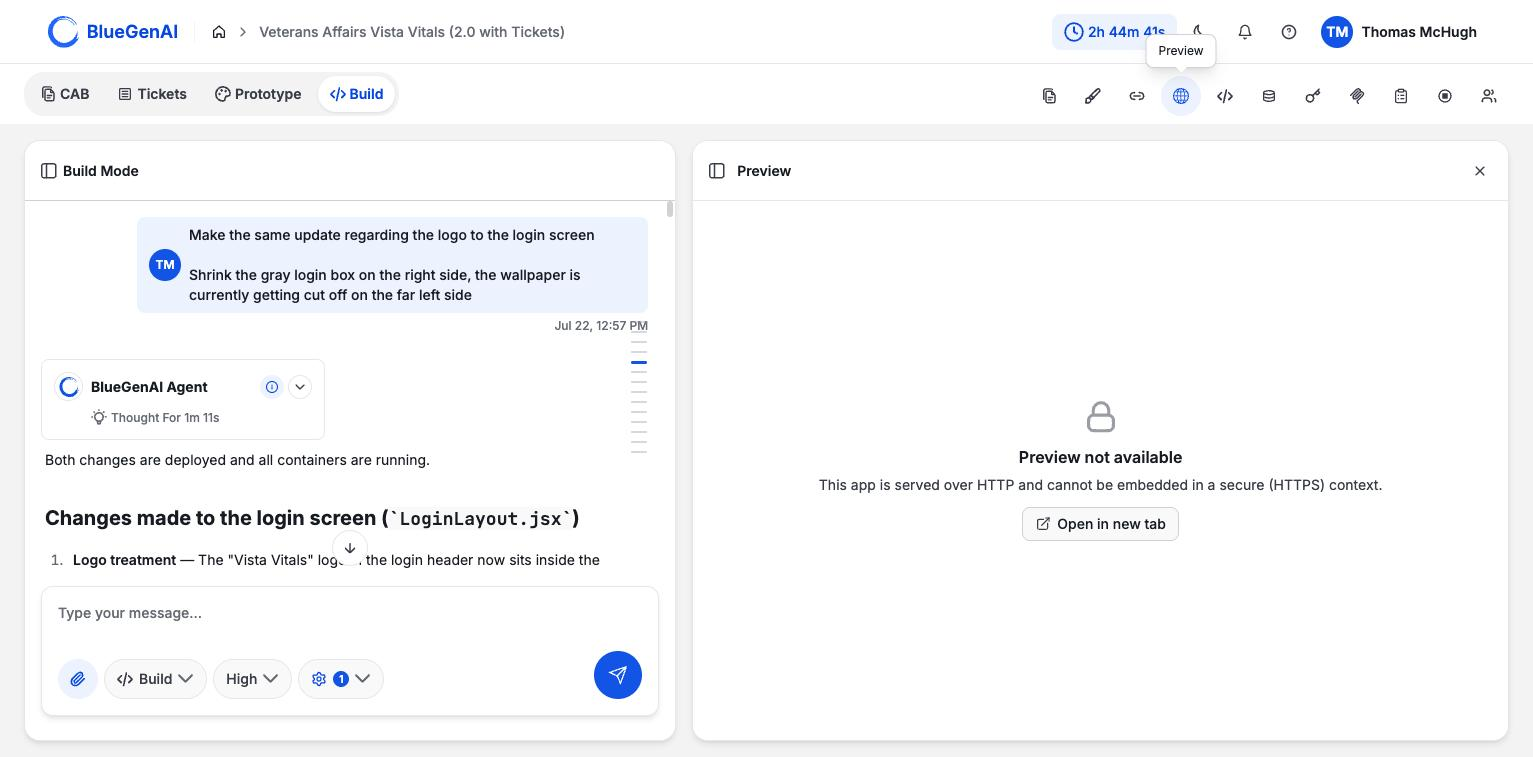Click the globe Preview icon
The image size is (1533, 757).
click(x=1181, y=96)
